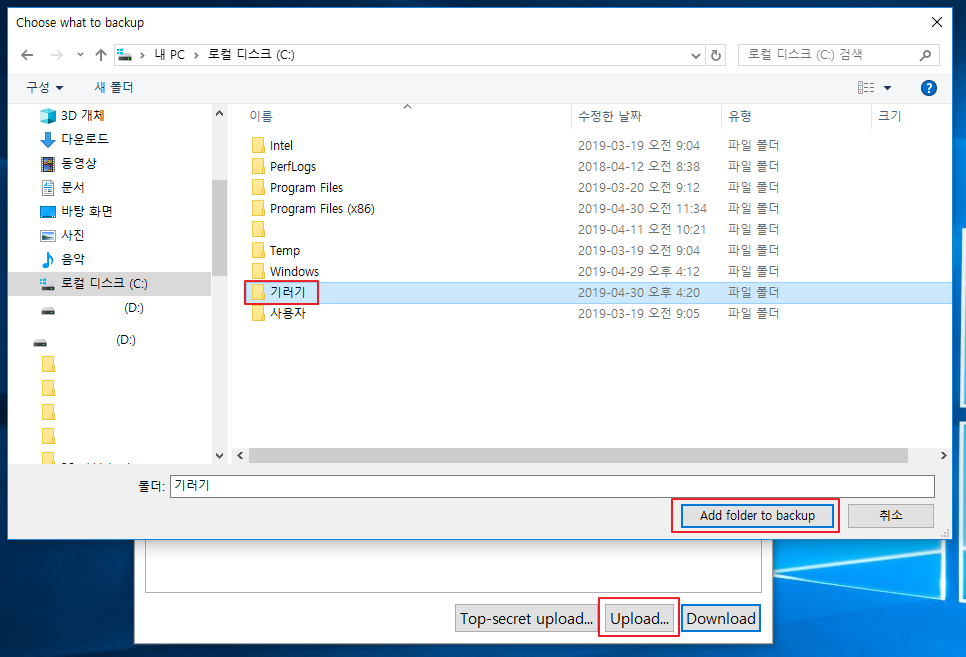The image size is (966, 657).
Task: Refresh the folder view
Action: point(715,55)
